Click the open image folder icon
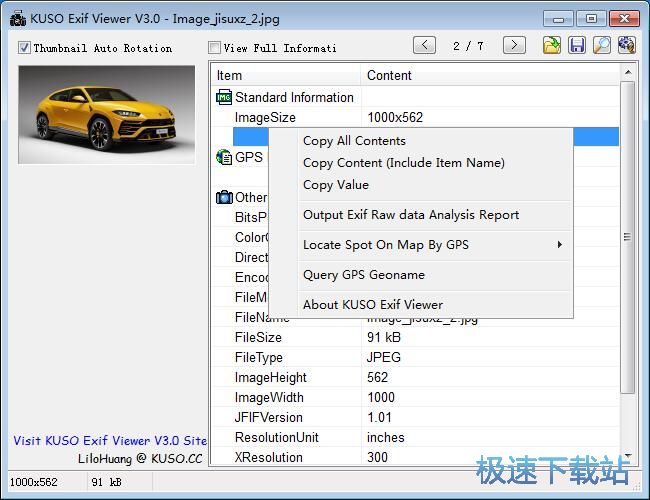Image resolution: width=650 pixels, height=500 pixels. 552,45
